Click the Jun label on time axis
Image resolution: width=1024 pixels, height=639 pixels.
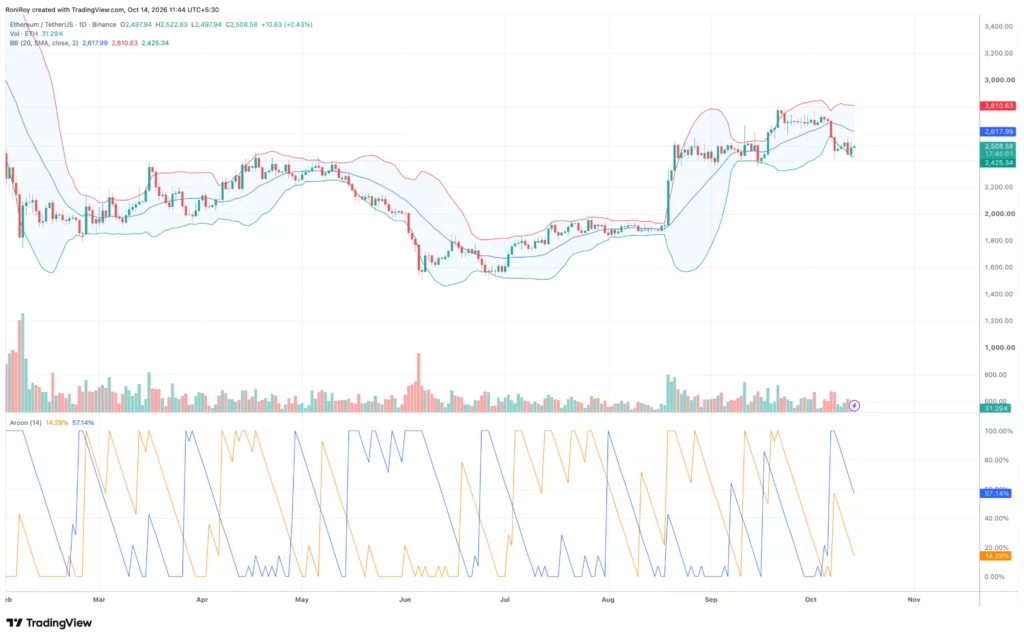tap(405, 600)
